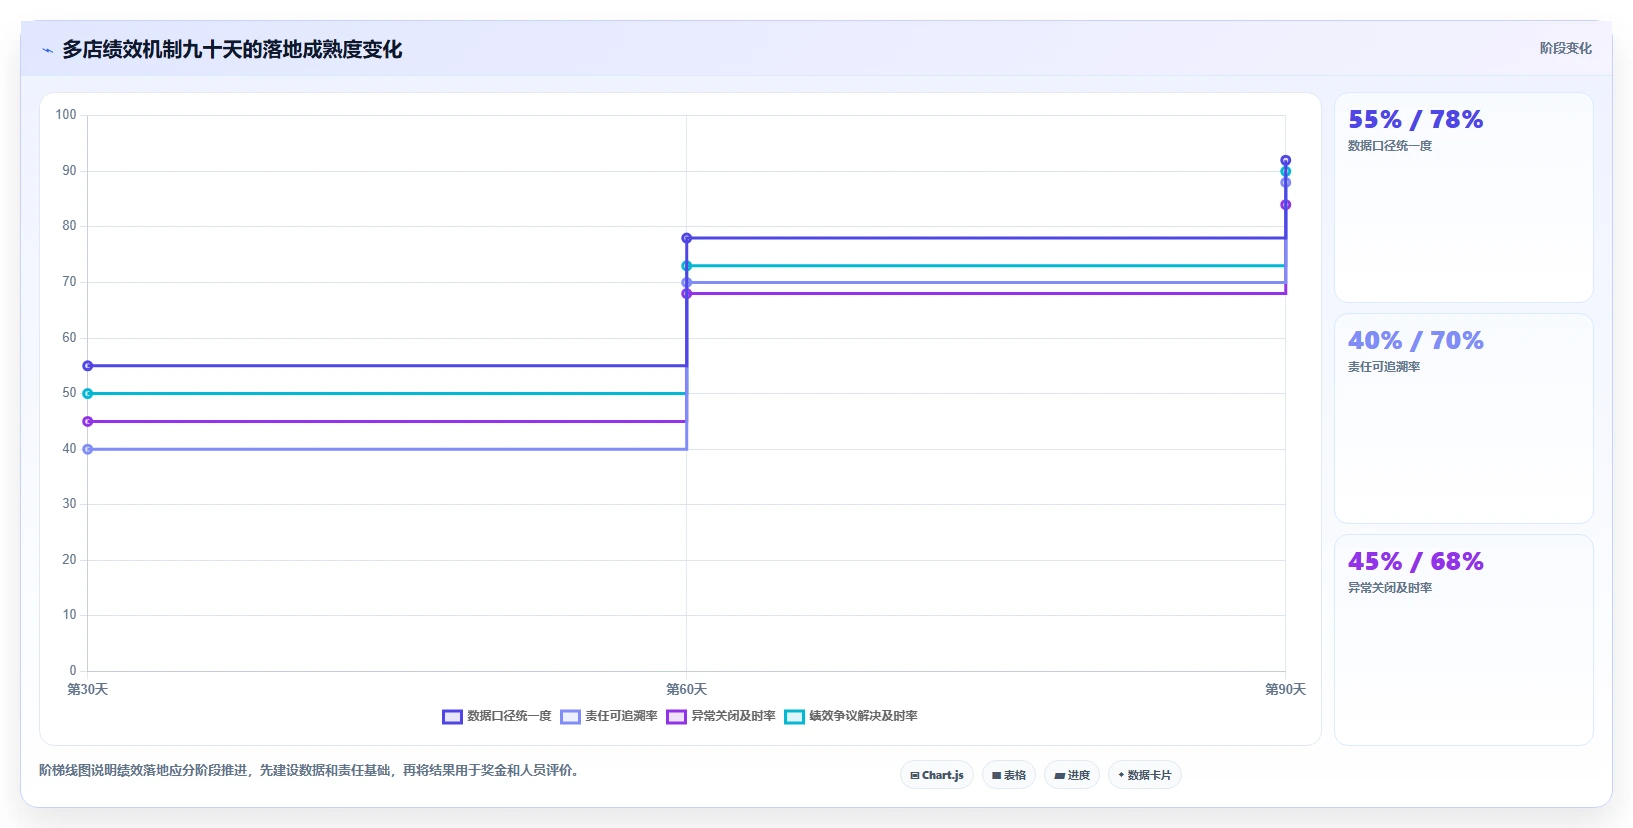Click the 进度 pill tag
The image size is (1633, 828).
pos(1072,775)
